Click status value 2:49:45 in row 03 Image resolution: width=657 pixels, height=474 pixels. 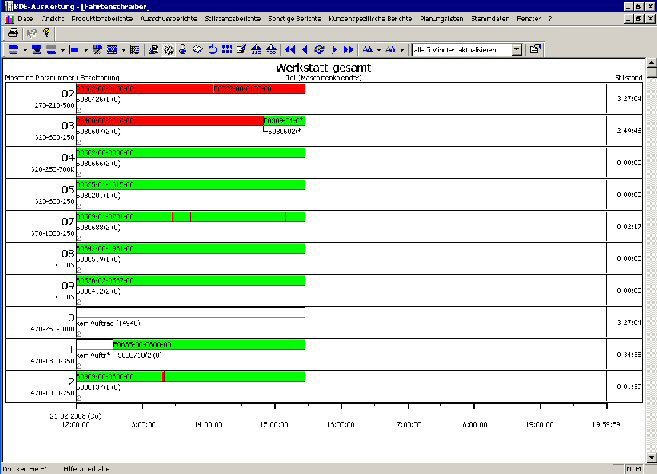click(629, 130)
